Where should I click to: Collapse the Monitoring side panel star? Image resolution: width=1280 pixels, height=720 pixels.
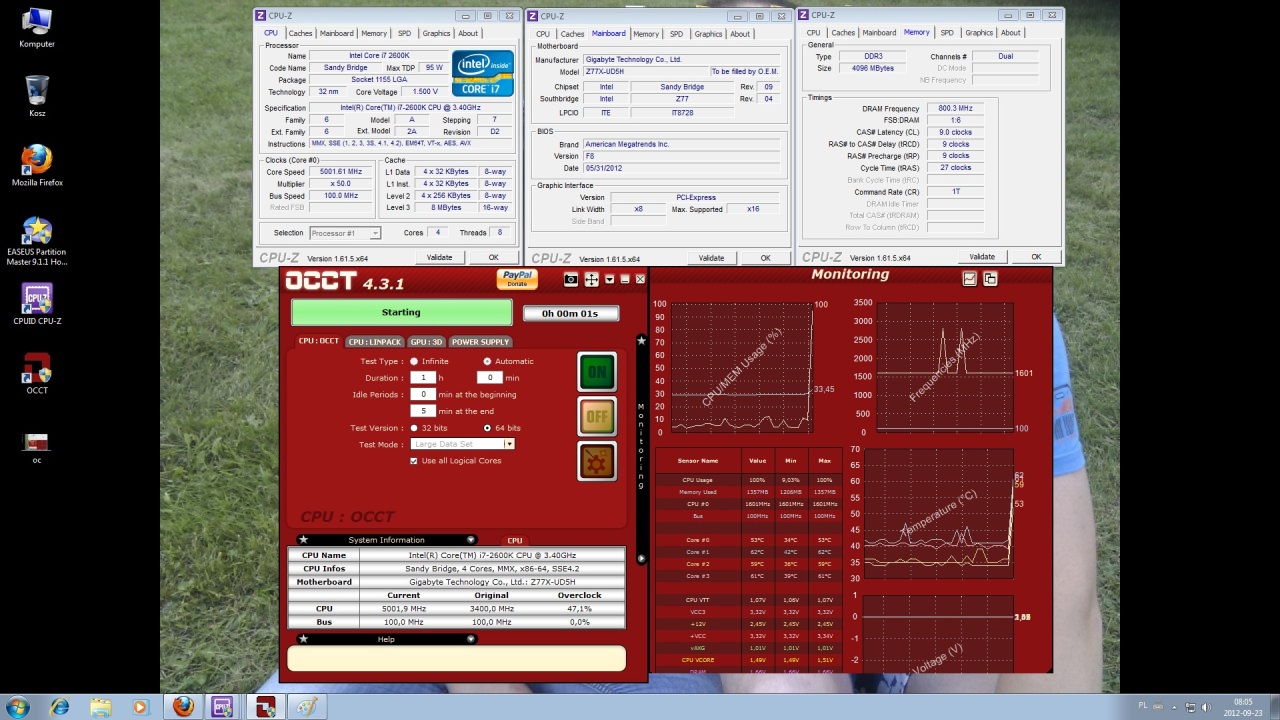click(x=641, y=341)
